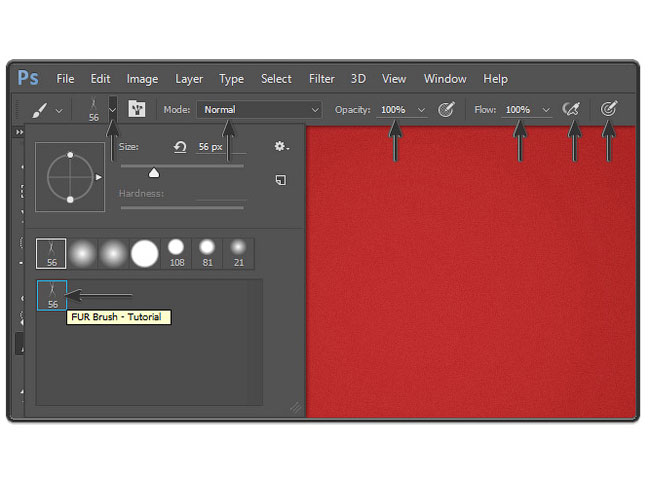Viewport: 650px width, 478px height.
Task: Click the Hardness slider track
Action: click(x=182, y=208)
